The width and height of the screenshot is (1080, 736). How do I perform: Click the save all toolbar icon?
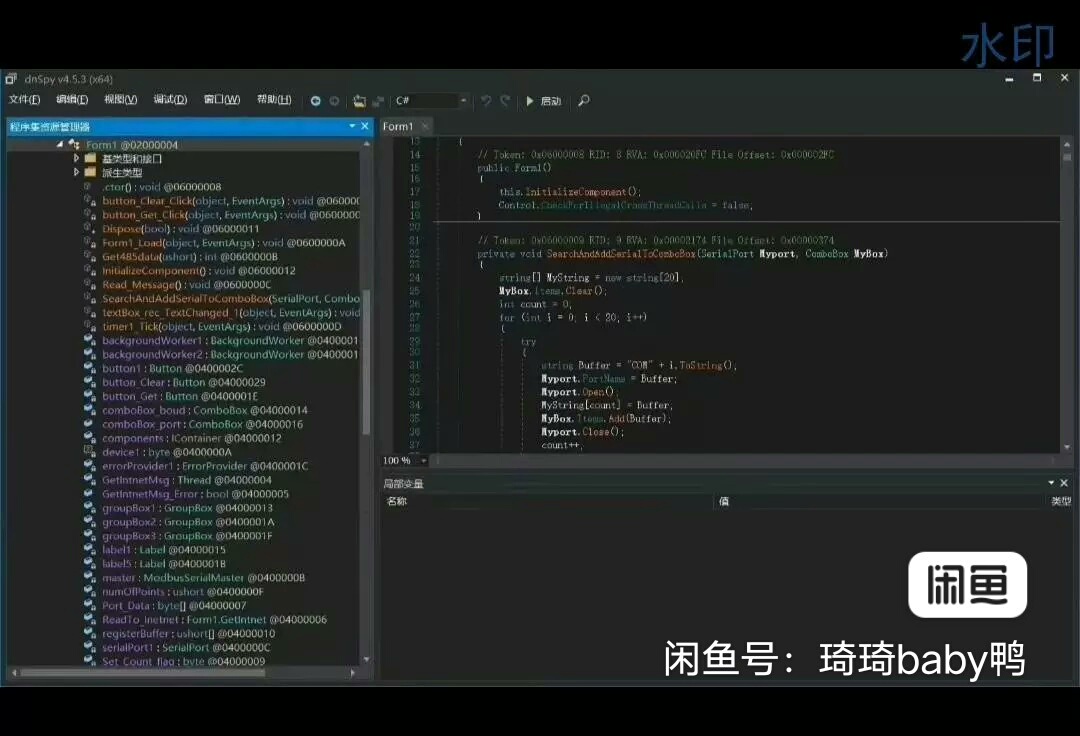pos(378,101)
